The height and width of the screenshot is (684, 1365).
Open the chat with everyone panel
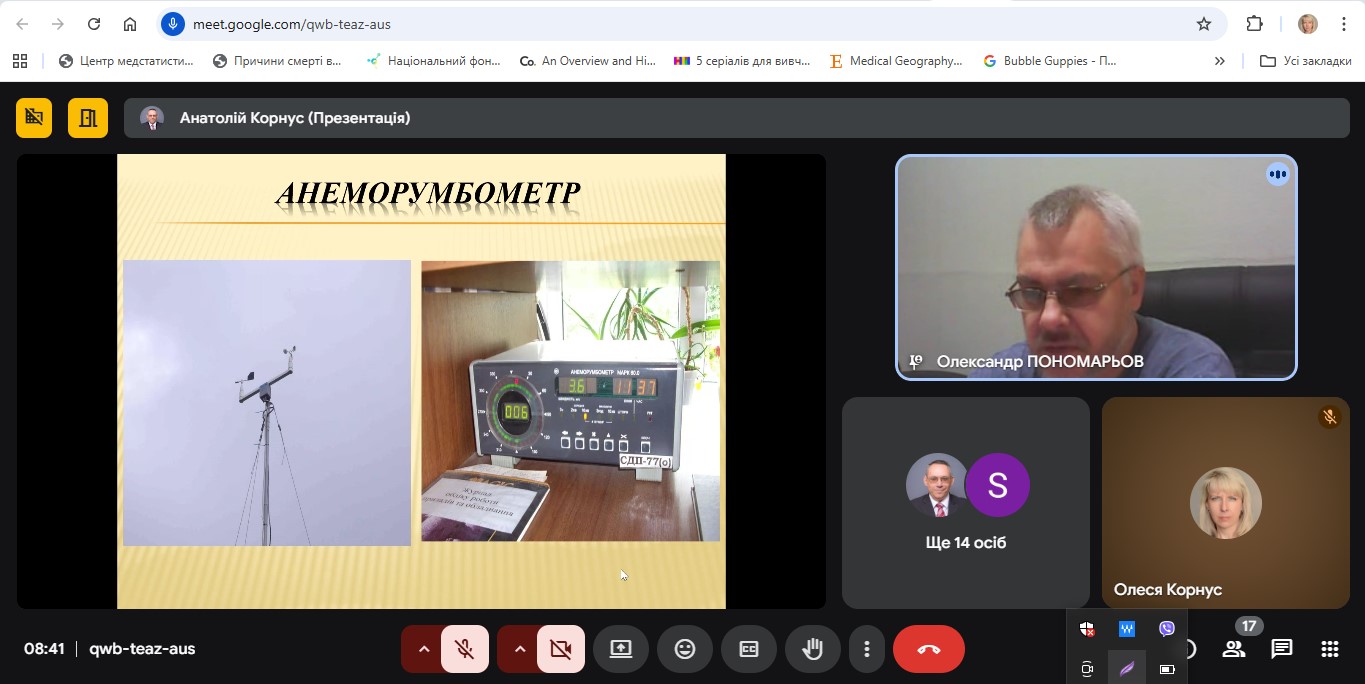click(1281, 649)
